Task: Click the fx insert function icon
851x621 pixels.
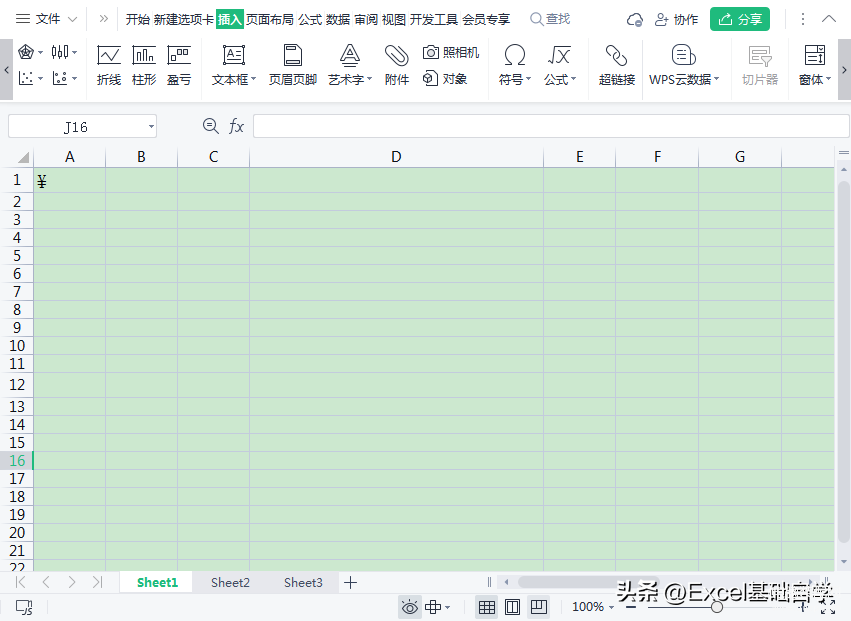Action: click(236, 126)
